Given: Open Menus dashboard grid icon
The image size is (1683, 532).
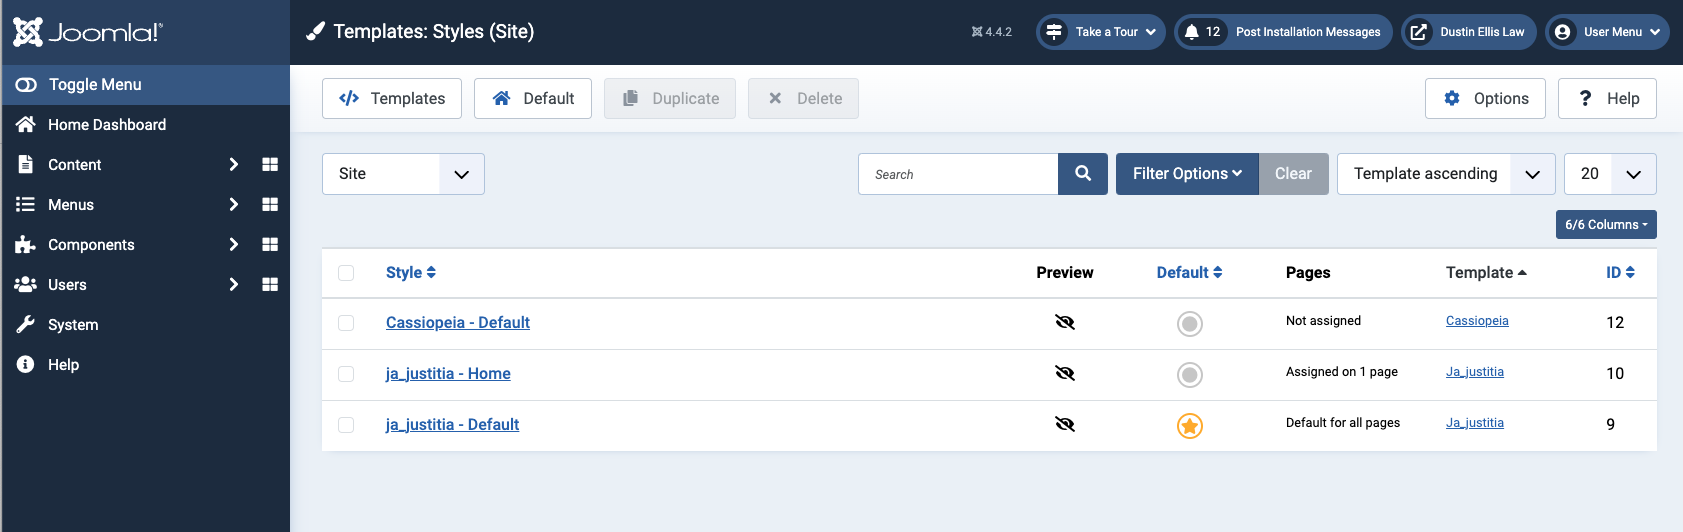Looking at the screenshot, I should pyautogui.click(x=270, y=204).
